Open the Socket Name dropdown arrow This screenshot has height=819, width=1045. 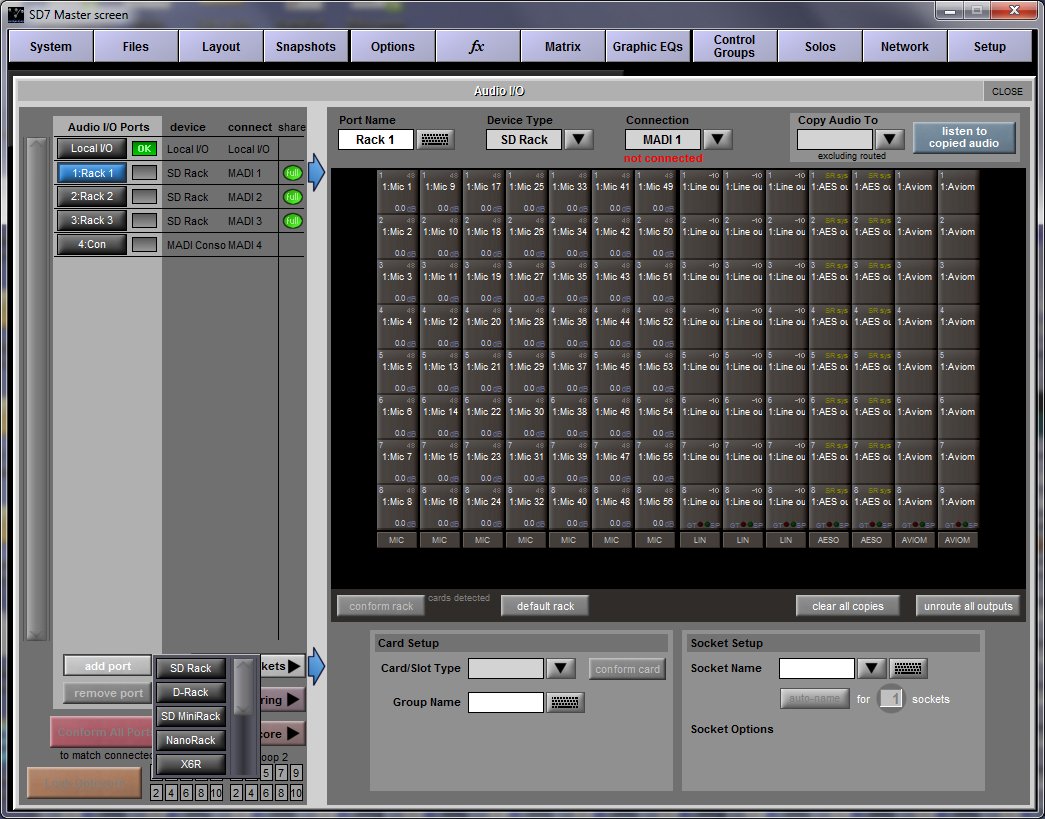871,668
